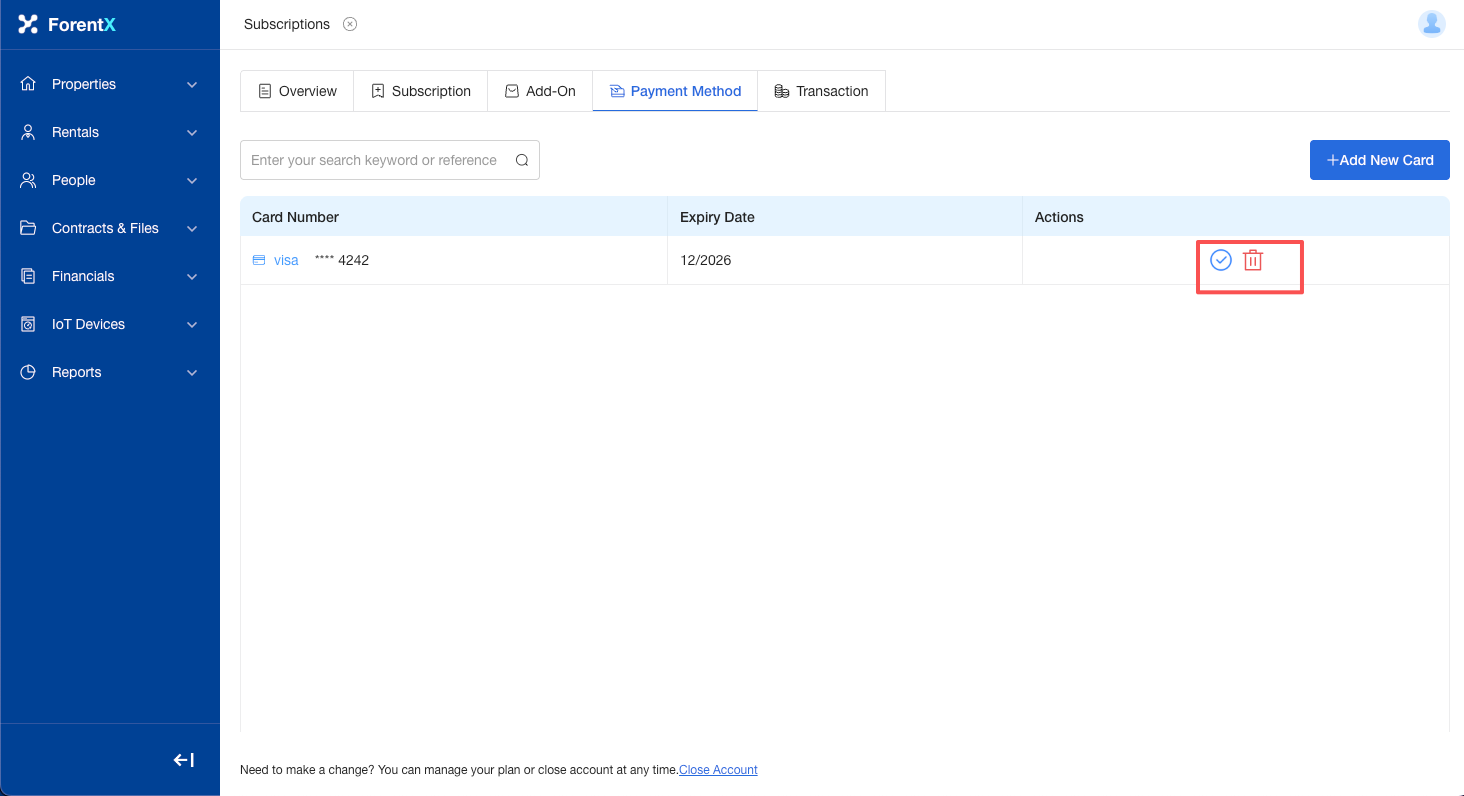Image resolution: width=1464 pixels, height=796 pixels.
Task: Collapse the sidebar with the arrow icon
Action: click(183, 760)
